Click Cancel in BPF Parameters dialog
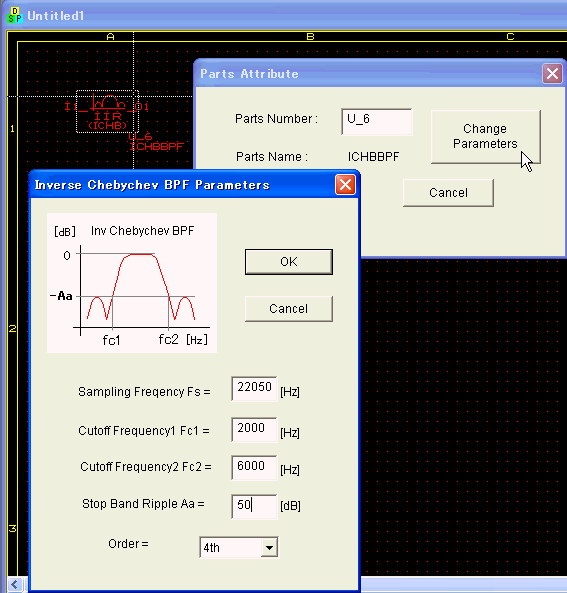567x593 pixels. pyautogui.click(x=289, y=309)
